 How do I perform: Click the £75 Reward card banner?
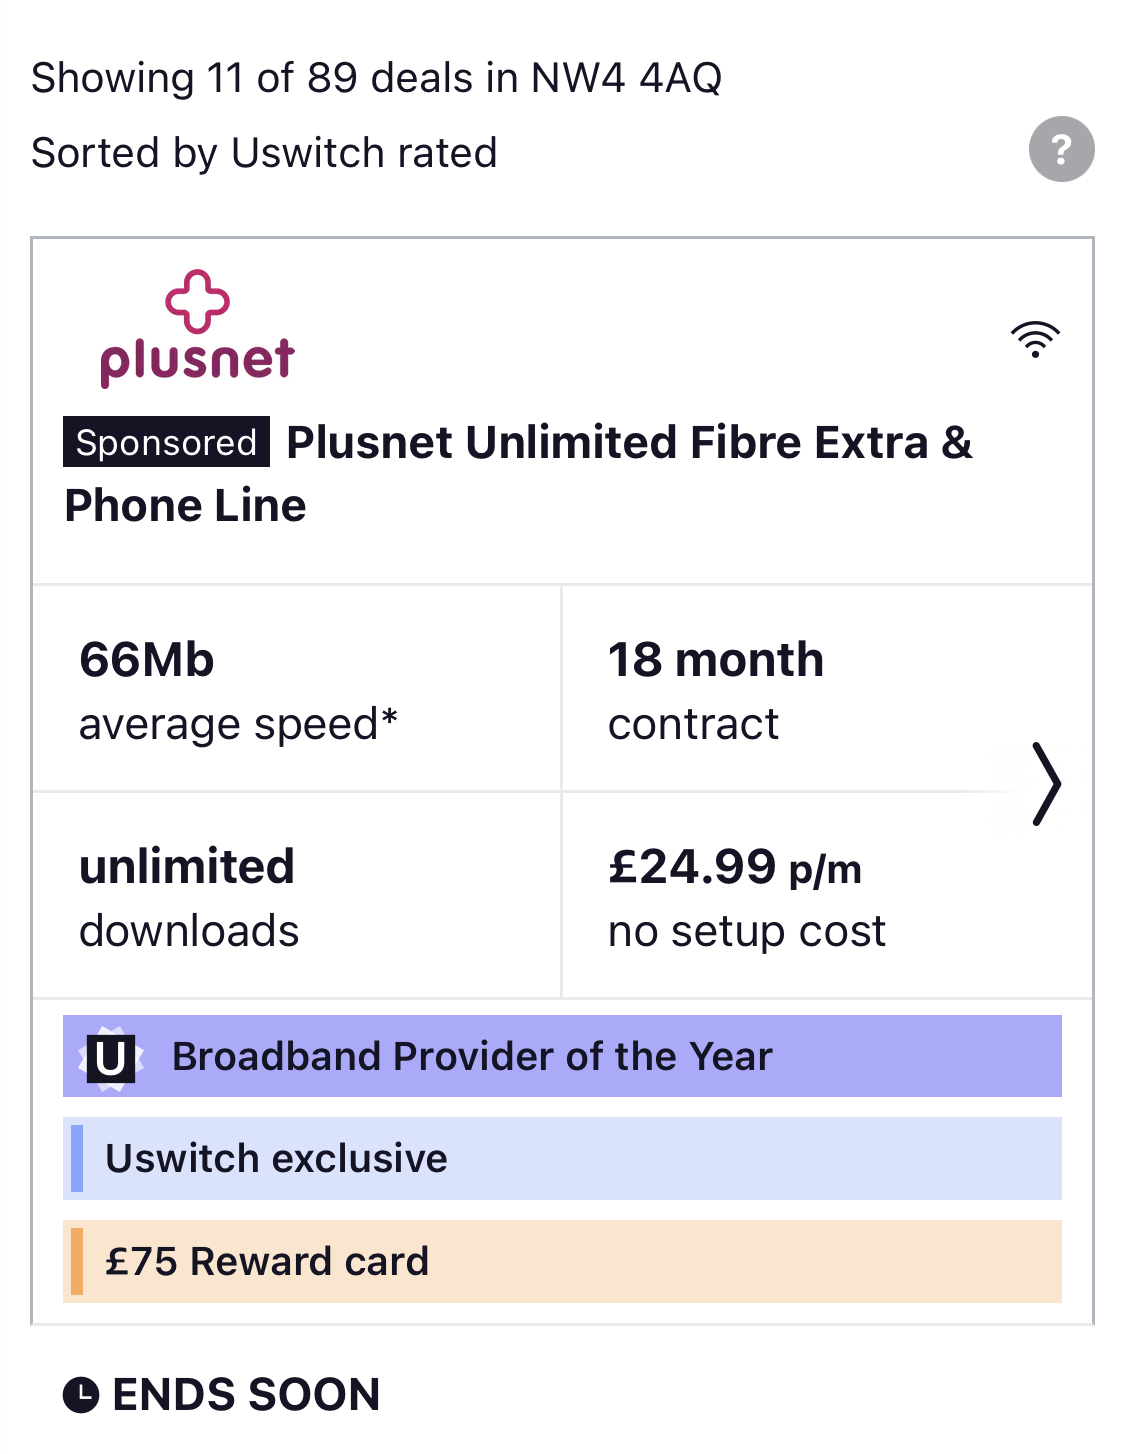click(562, 1261)
